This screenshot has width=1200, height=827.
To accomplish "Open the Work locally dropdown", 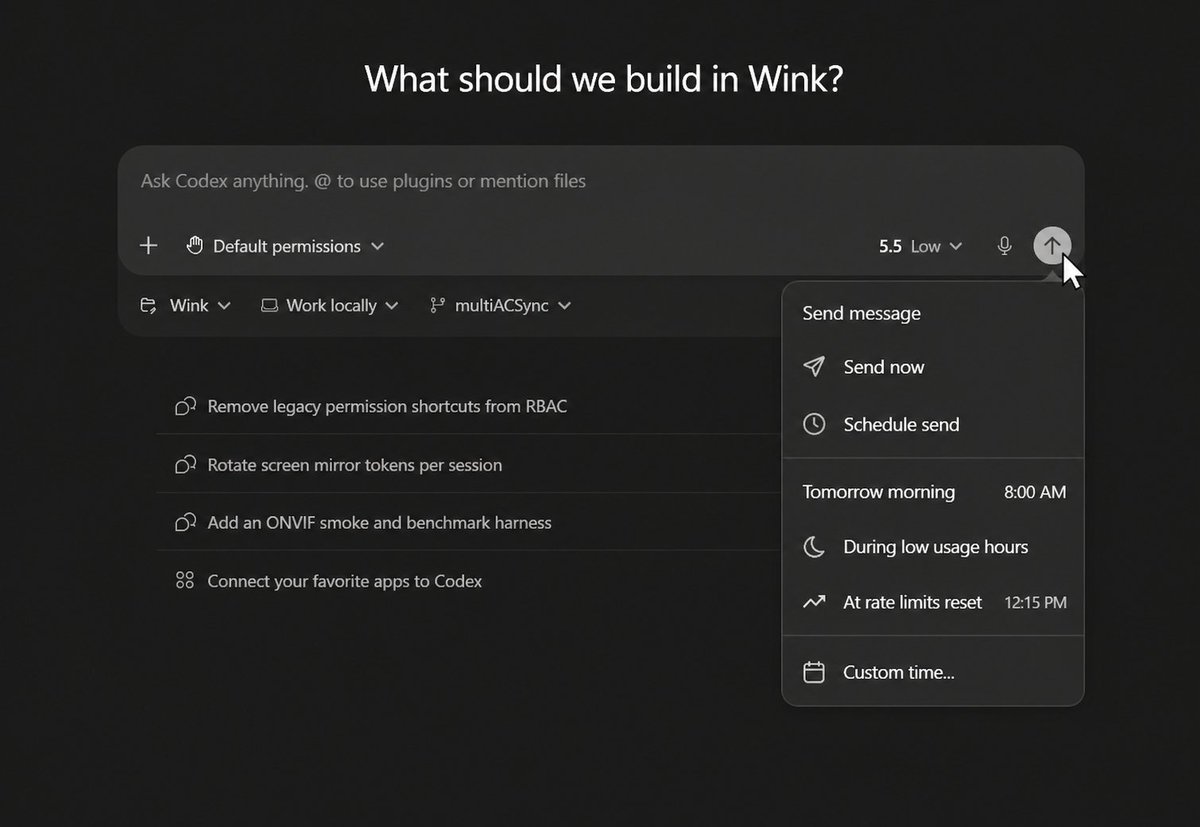I will click(330, 306).
